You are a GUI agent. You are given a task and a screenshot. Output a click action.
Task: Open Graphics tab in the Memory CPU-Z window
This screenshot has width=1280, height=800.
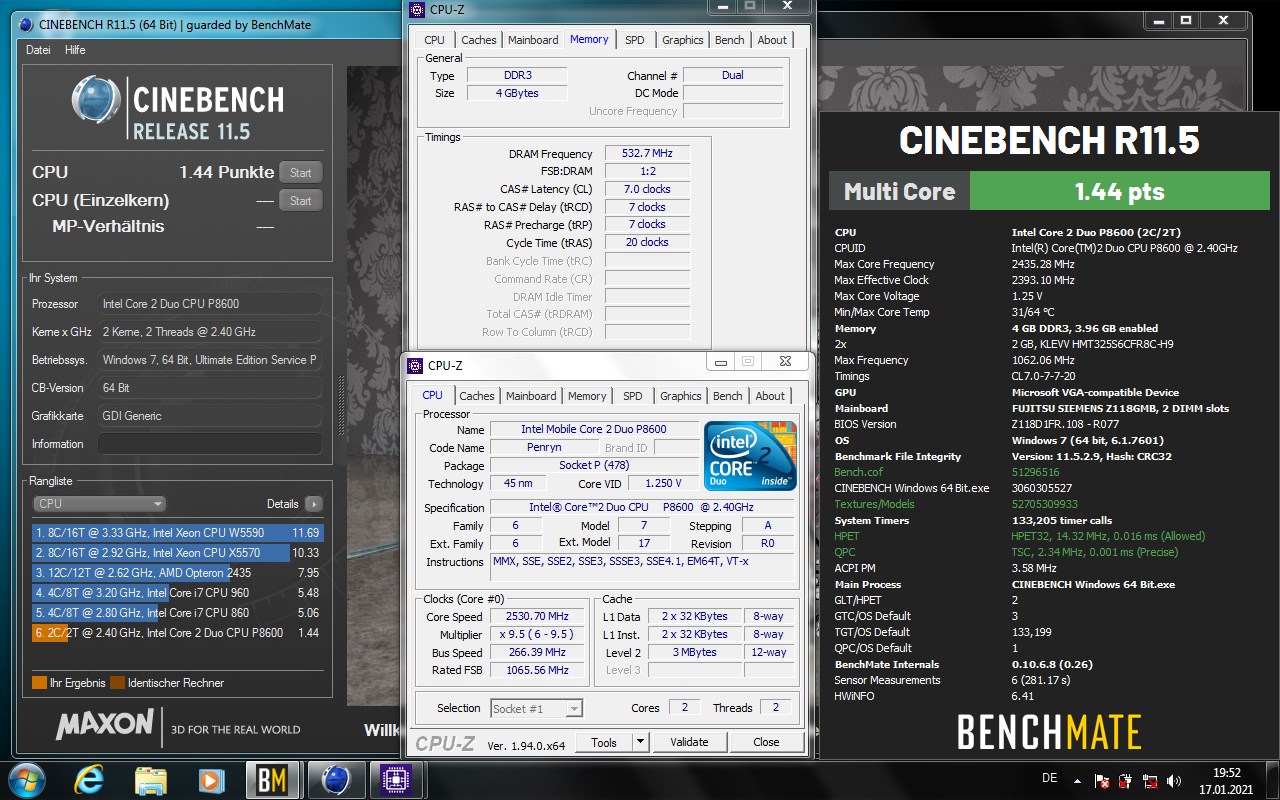[x=682, y=40]
